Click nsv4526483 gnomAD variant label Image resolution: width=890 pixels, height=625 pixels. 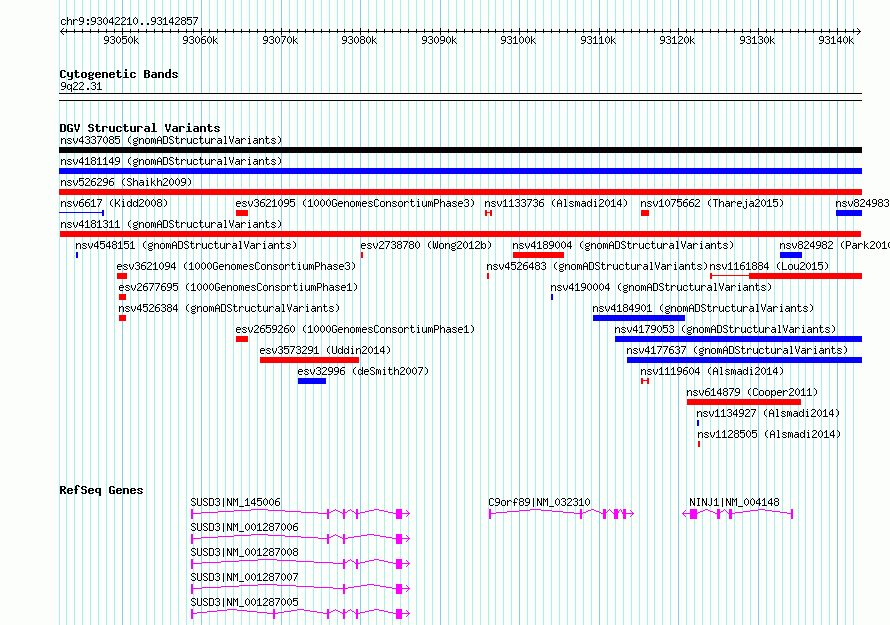tap(597, 266)
